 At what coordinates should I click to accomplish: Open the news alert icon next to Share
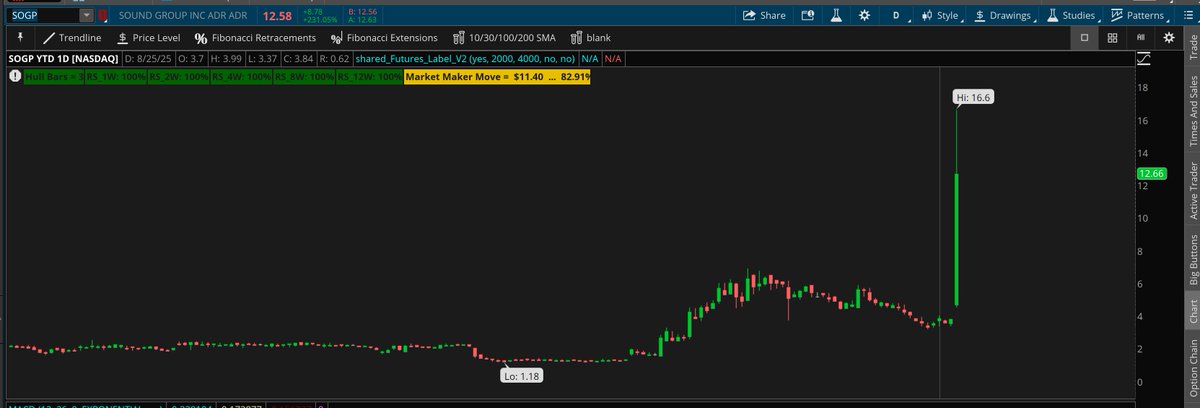coord(808,15)
